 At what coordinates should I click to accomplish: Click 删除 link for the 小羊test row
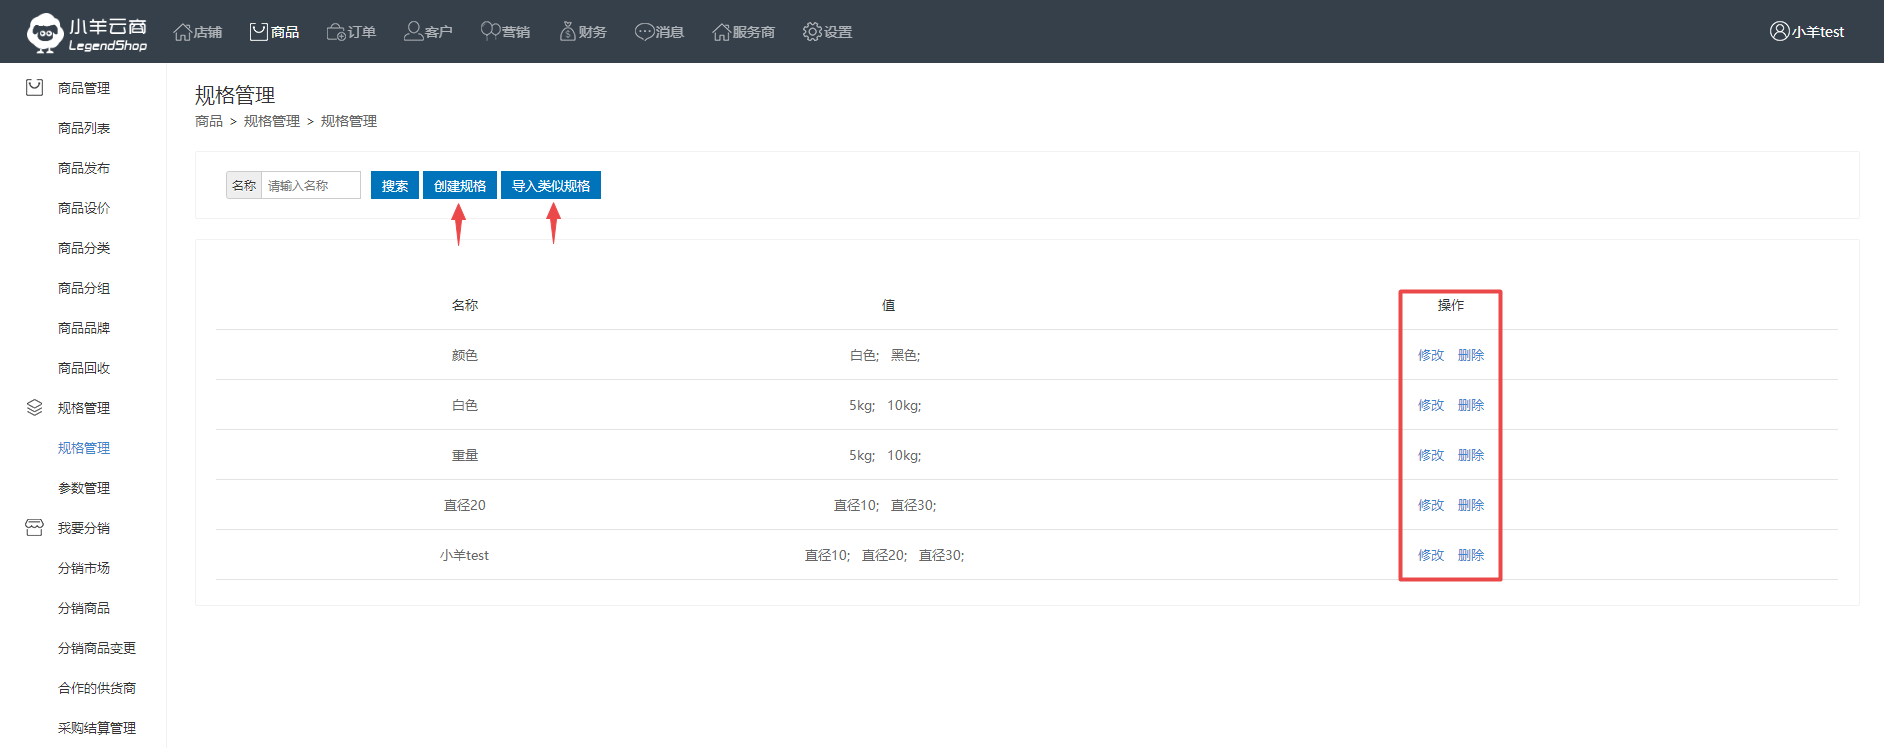click(1470, 555)
